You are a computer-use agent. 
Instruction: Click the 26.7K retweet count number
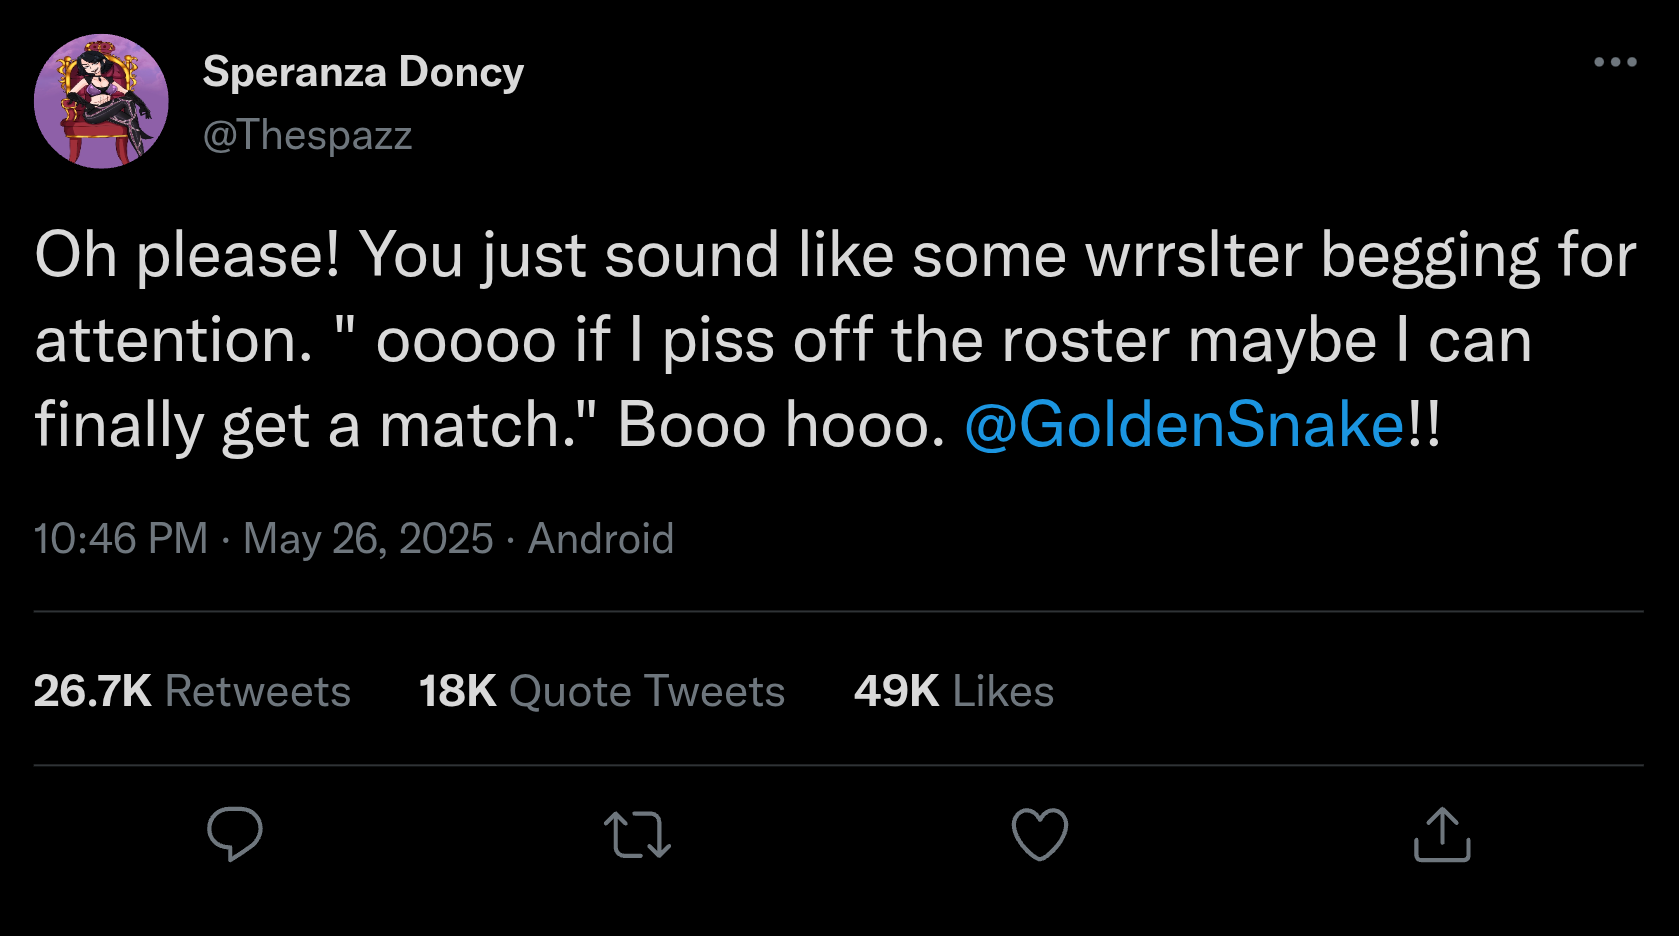pos(92,691)
